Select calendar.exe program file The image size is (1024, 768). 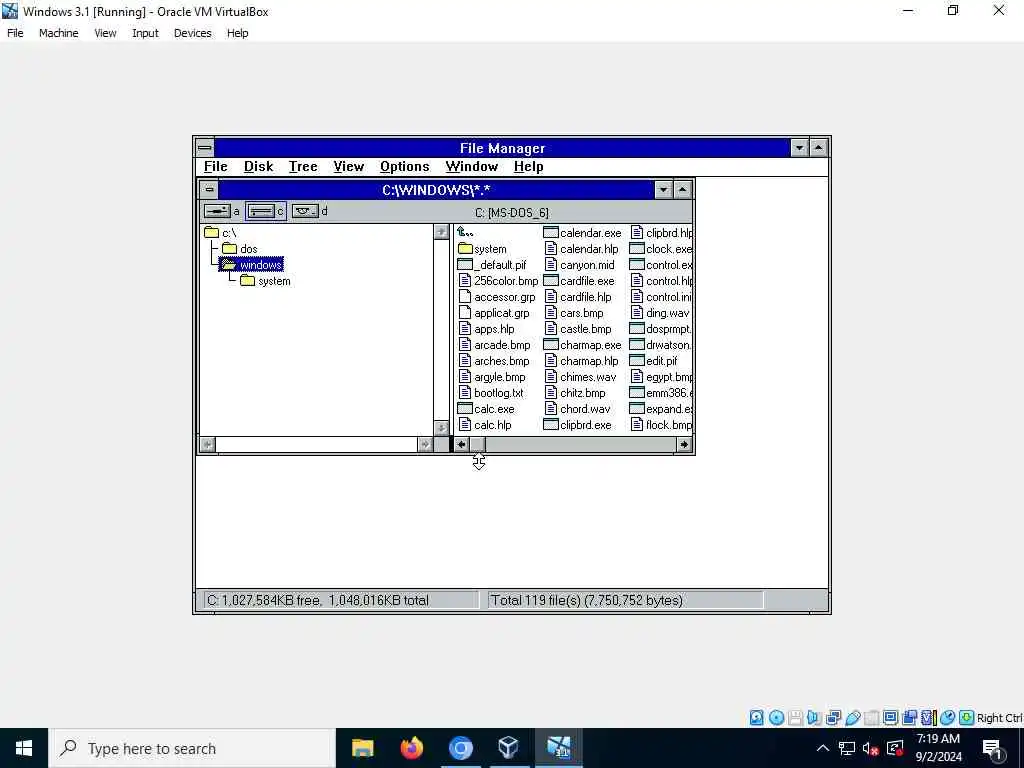pos(583,232)
